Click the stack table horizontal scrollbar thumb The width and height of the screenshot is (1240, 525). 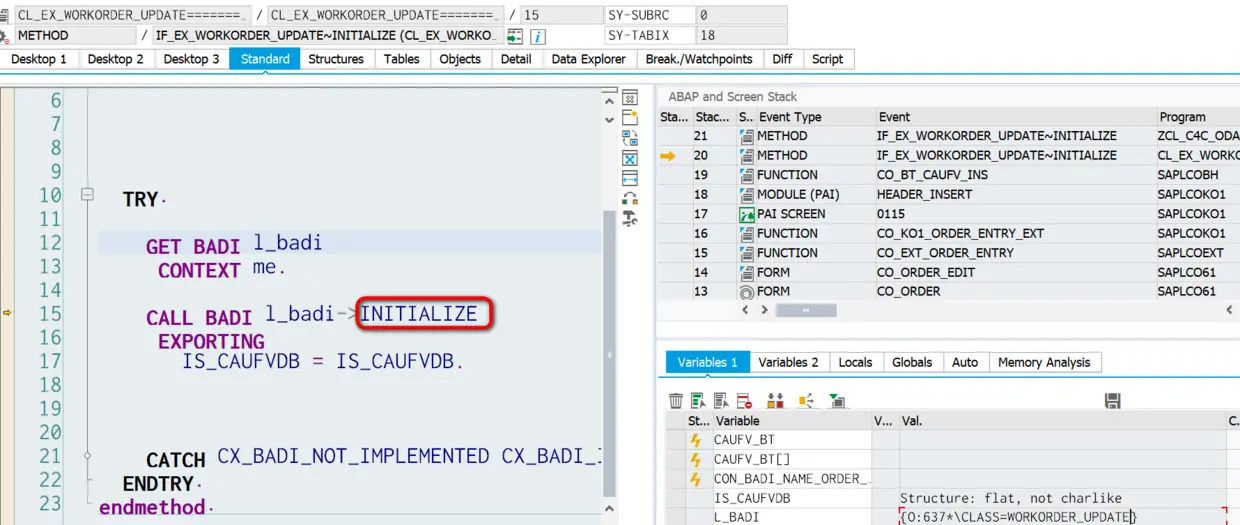(x=806, y=311)
